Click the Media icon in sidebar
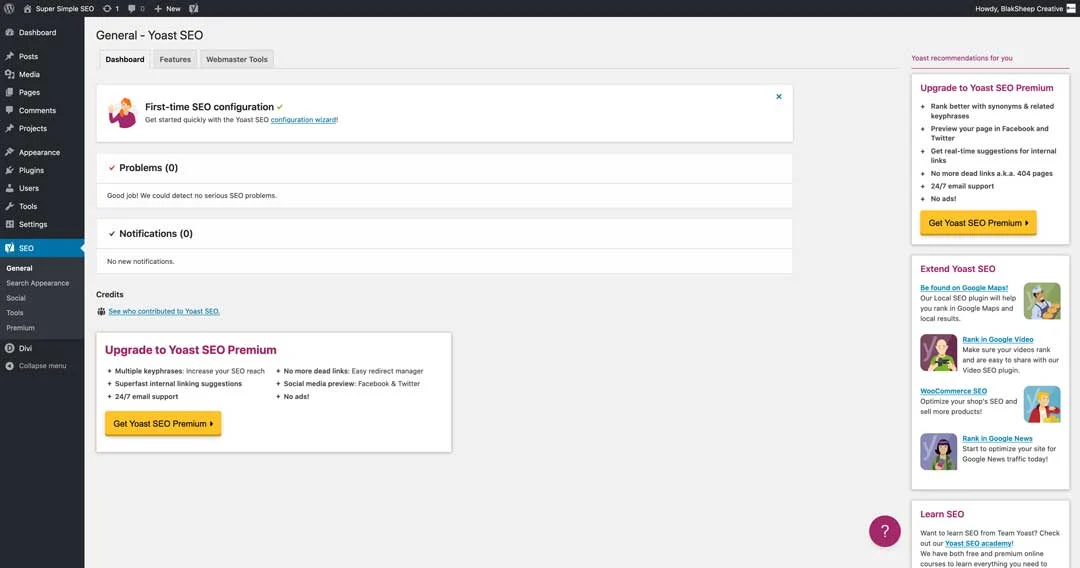This screenshot has height=568, width=1080. [x=10, y=74]
